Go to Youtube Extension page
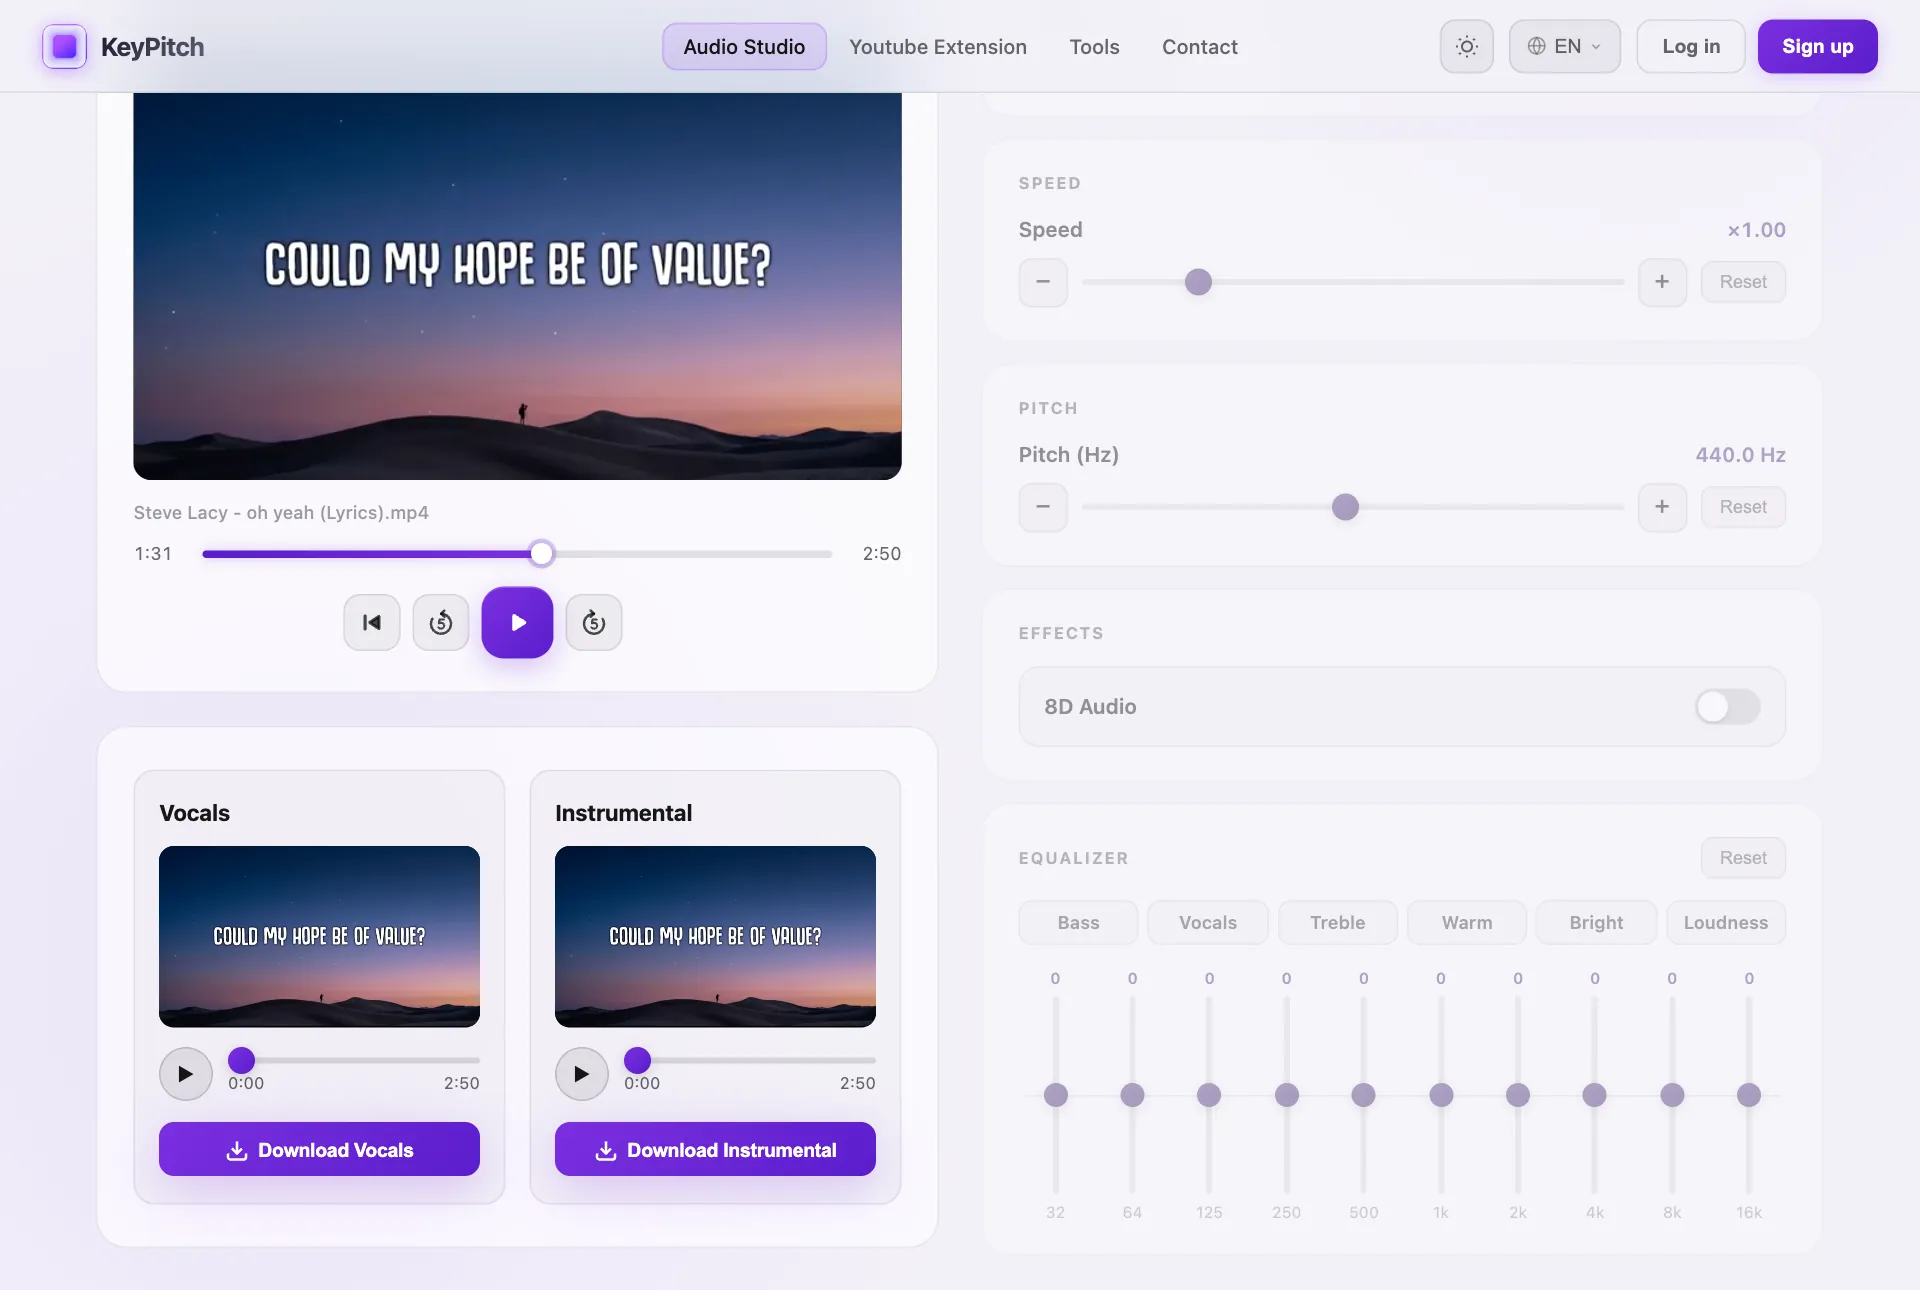The width and height of the screenshot is (1920, 1290). click(938, 47)
